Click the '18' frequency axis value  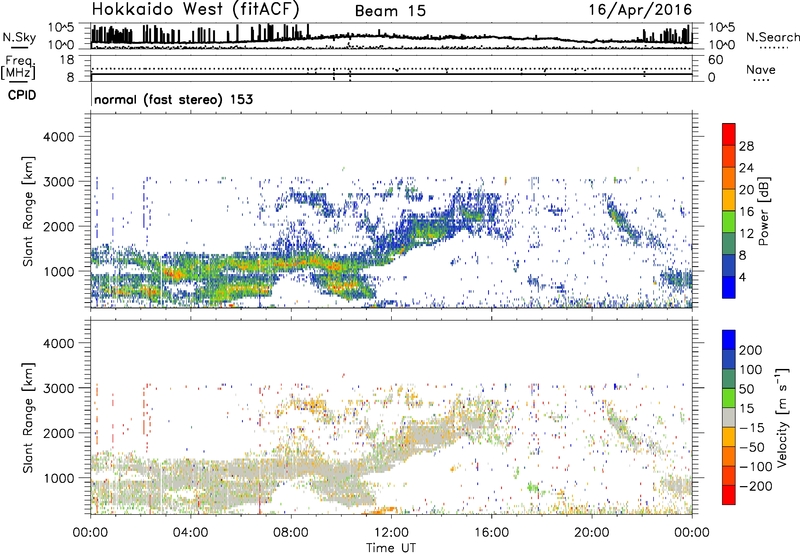[67, 60]
